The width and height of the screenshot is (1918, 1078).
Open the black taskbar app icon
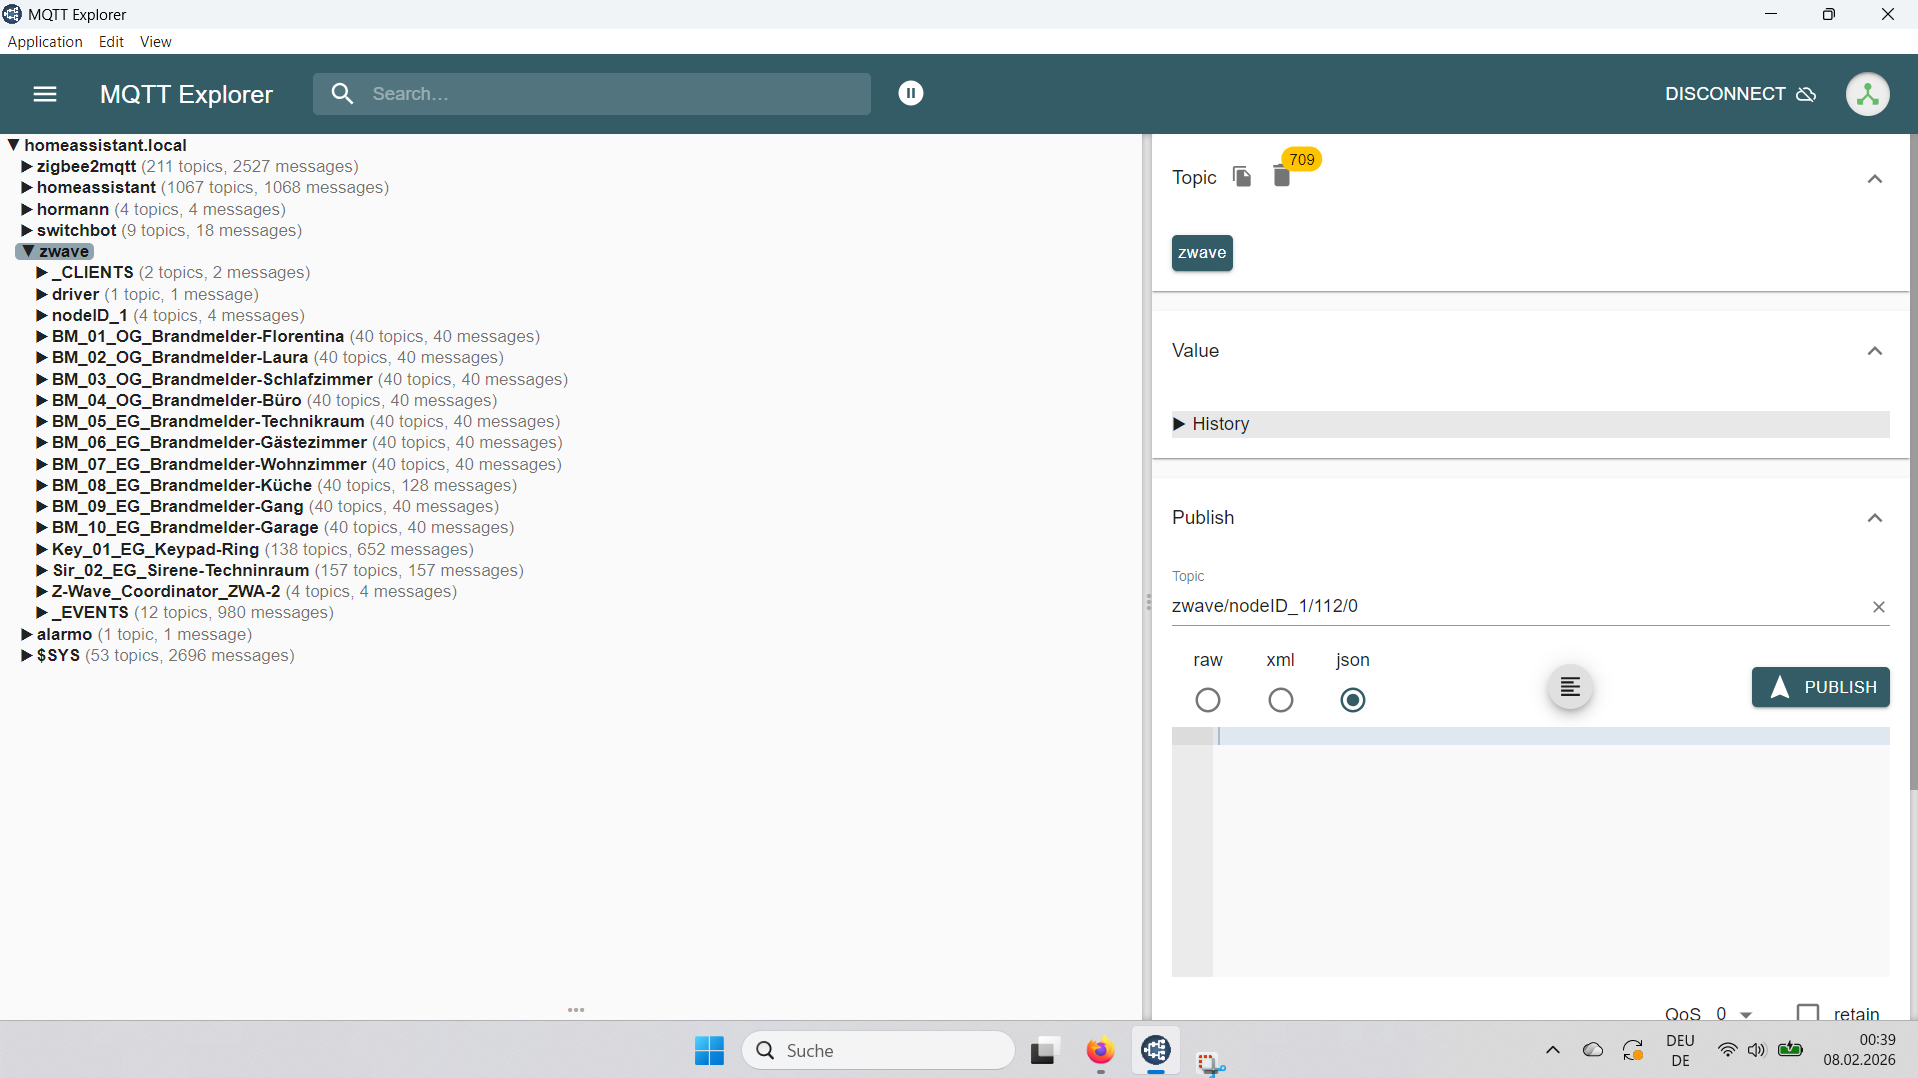tap(1043, 1051)
